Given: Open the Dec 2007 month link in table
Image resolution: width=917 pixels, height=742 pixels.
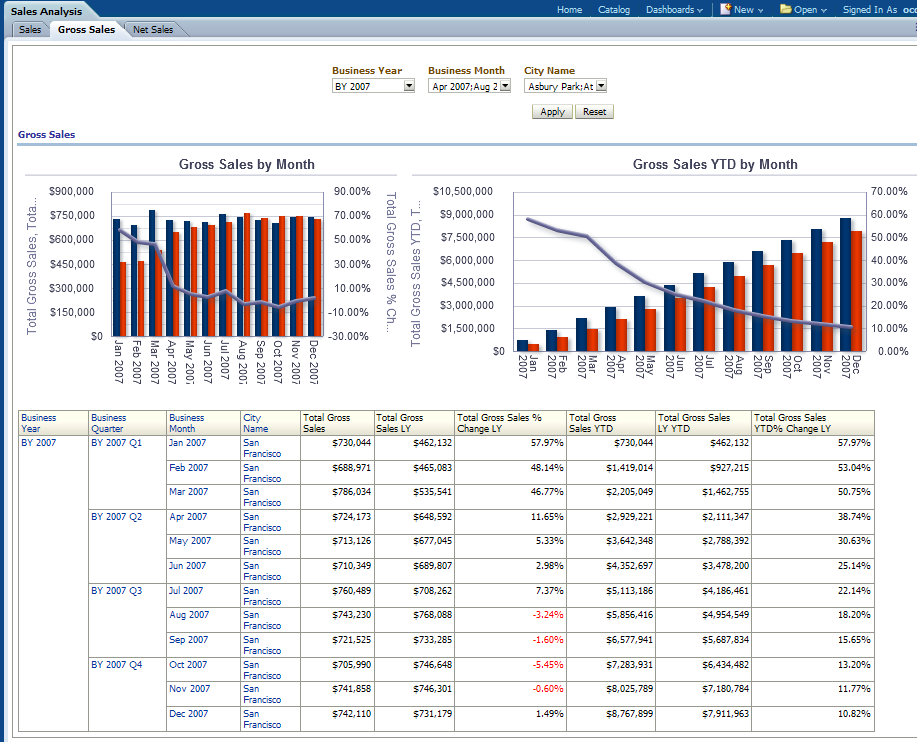Looking at the screenshot, I should pyautogui.click(x=188, y=714).
